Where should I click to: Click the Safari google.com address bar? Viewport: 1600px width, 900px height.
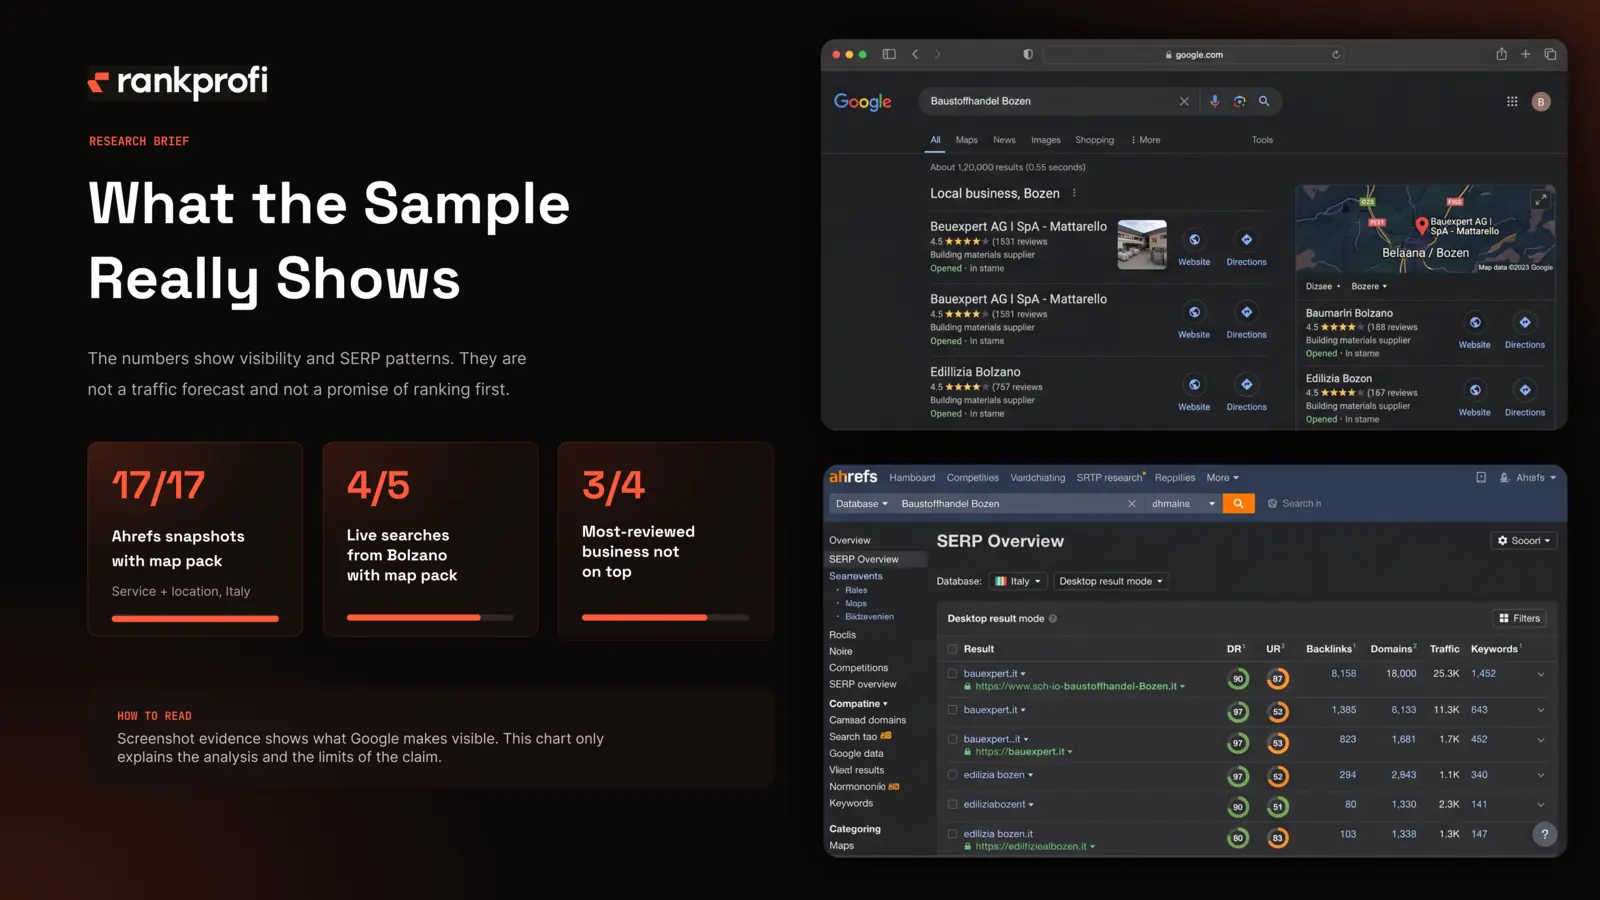pyautogui.click(x=1193, y=55)
